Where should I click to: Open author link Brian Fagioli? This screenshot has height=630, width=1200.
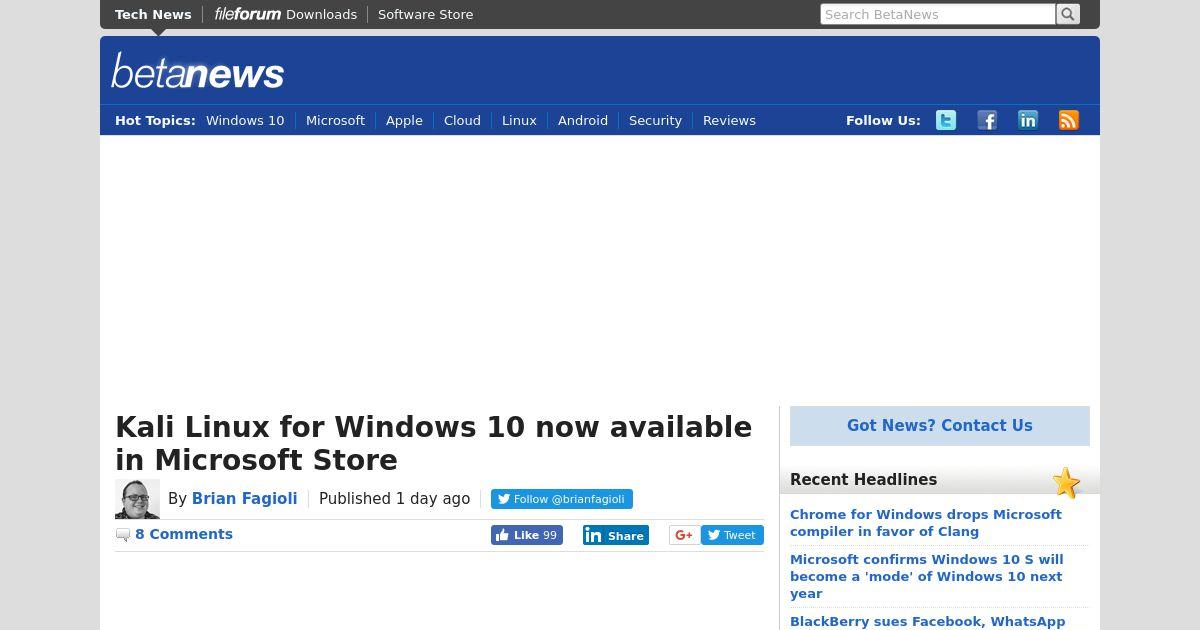[x=244, y=498]
